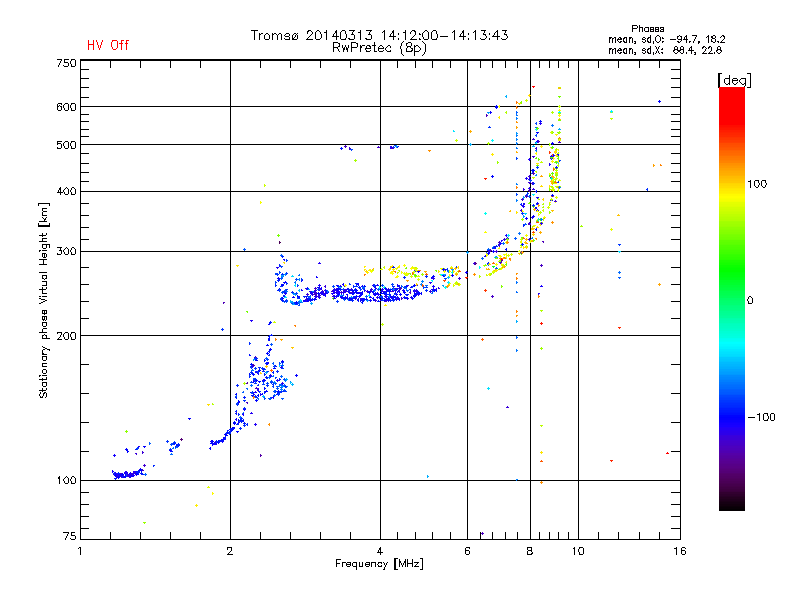Click the y-axis label '500'
This screenshot has height=600, width=800.
pyautogui.click(x=66, y=145)
